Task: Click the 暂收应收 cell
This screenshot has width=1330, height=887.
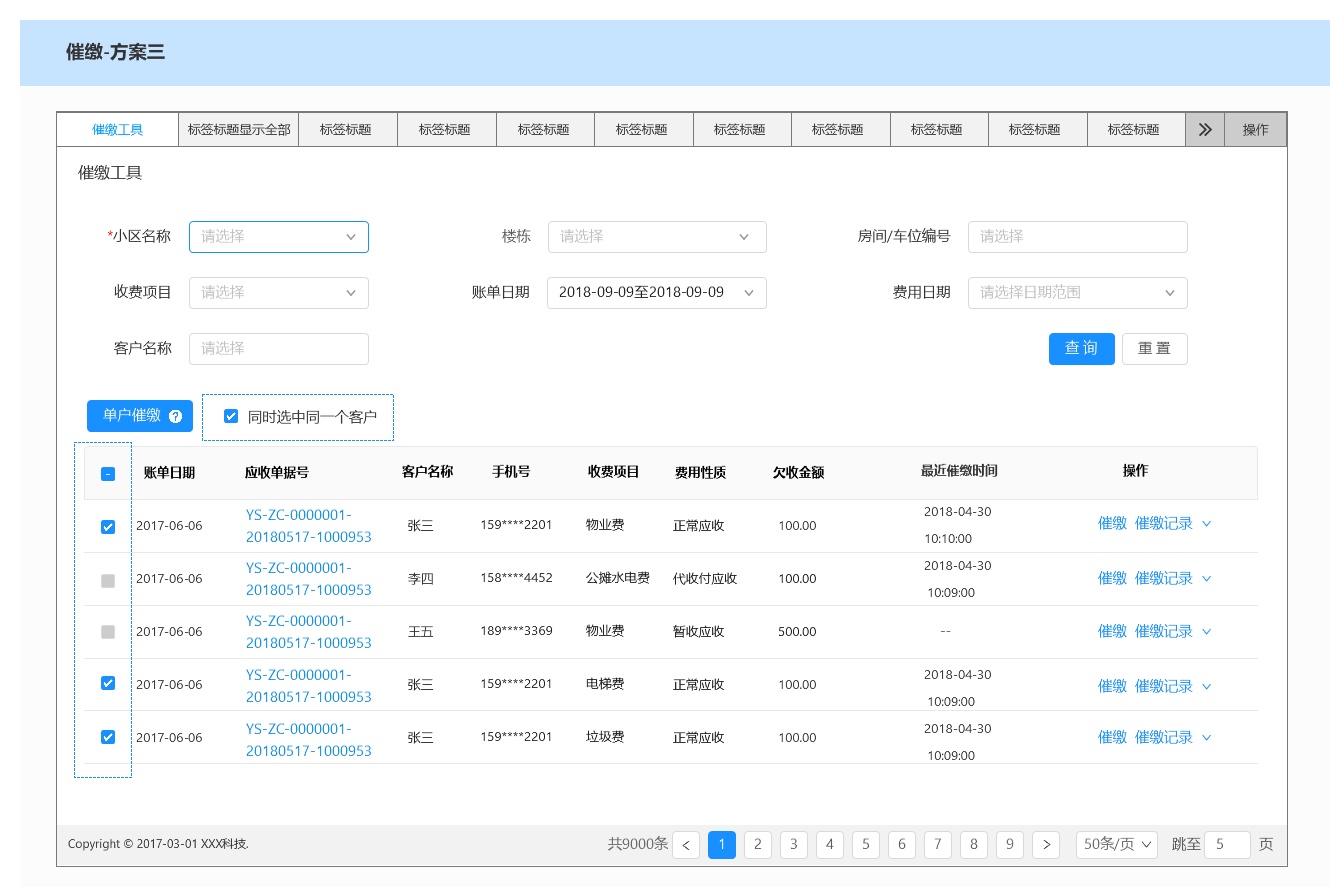Action: [699, 632]
